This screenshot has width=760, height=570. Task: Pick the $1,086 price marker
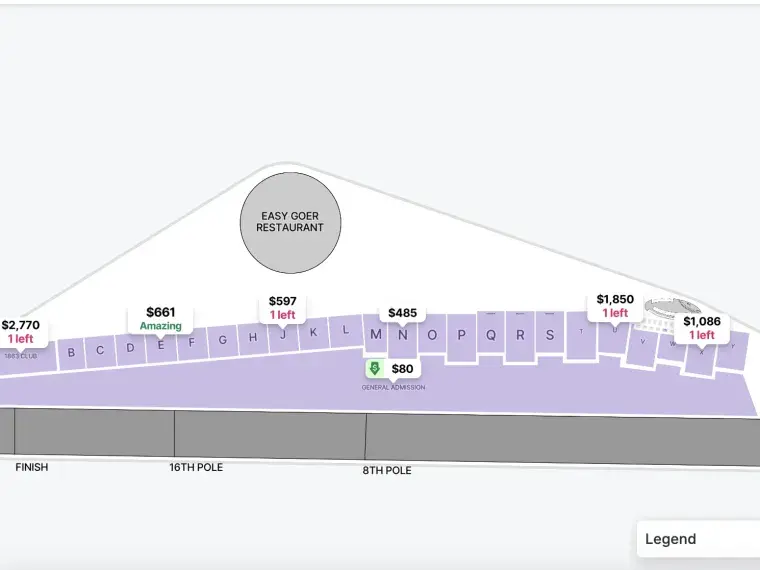[702, 328]
